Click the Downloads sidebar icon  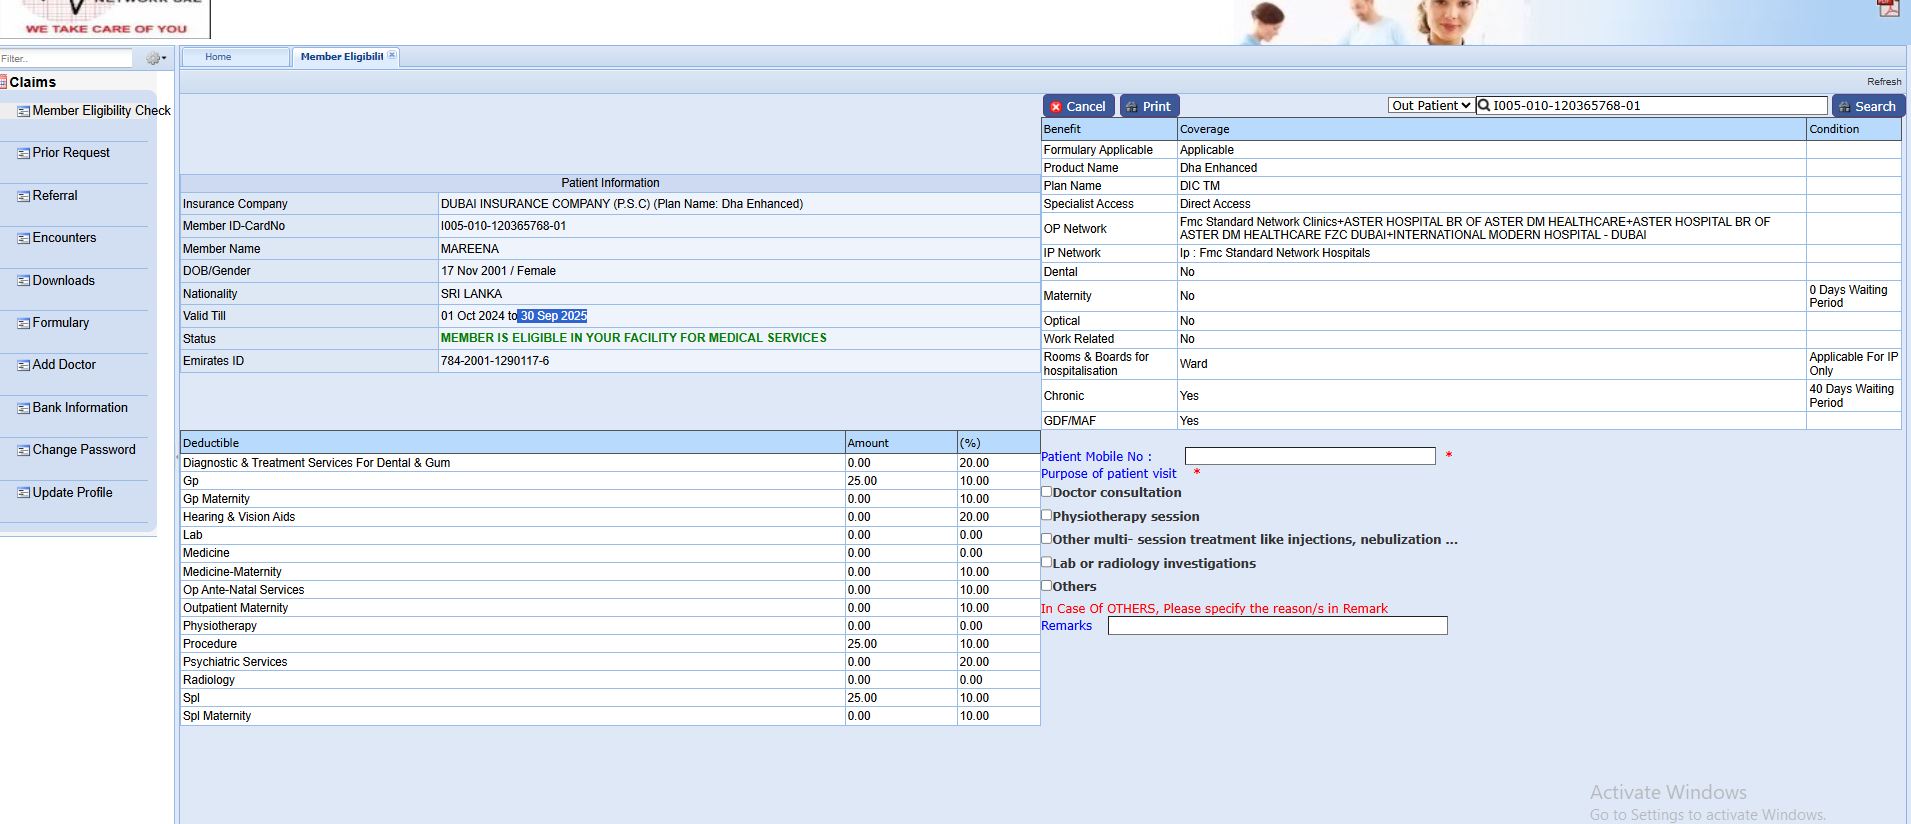23,282
